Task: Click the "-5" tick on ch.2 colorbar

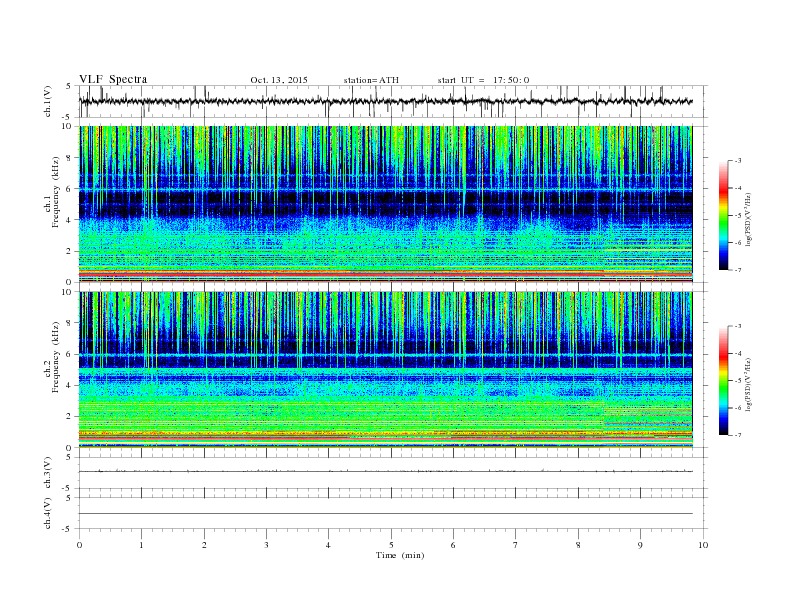Action: (x=737, y=380)
